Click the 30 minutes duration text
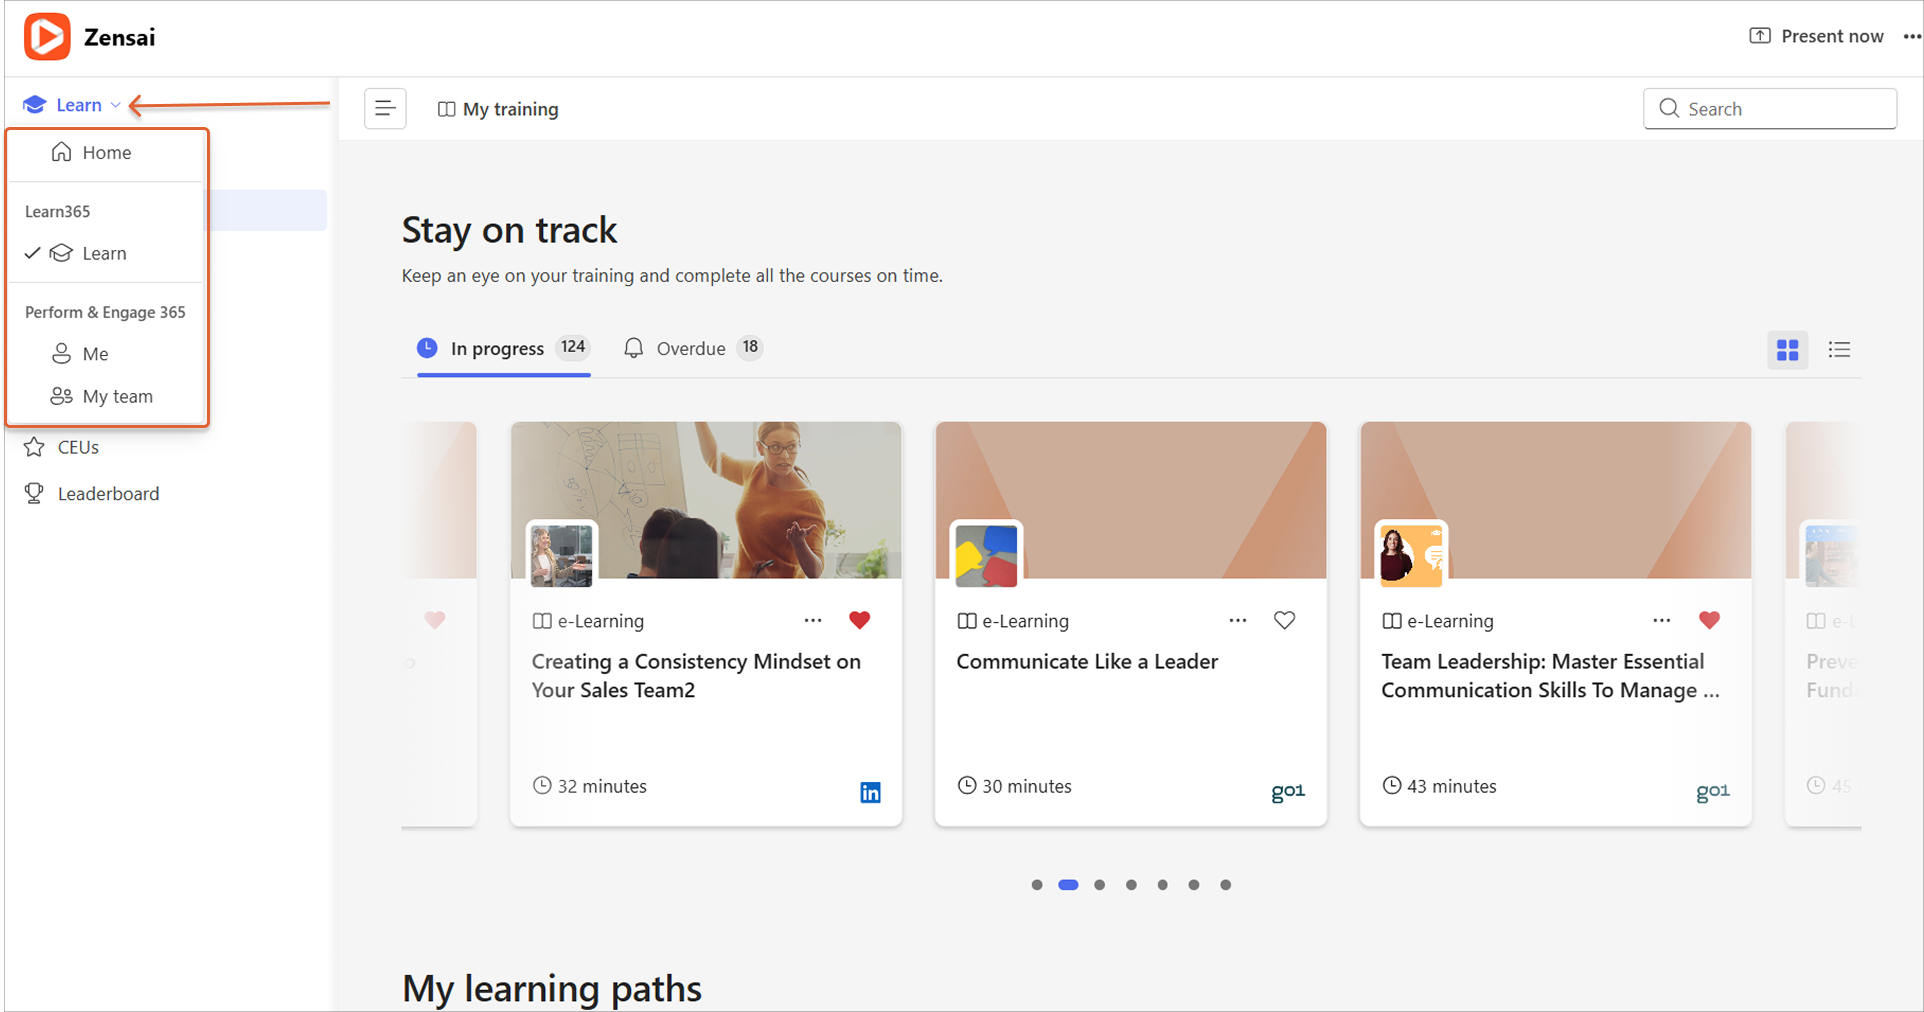 (1027, 786)
